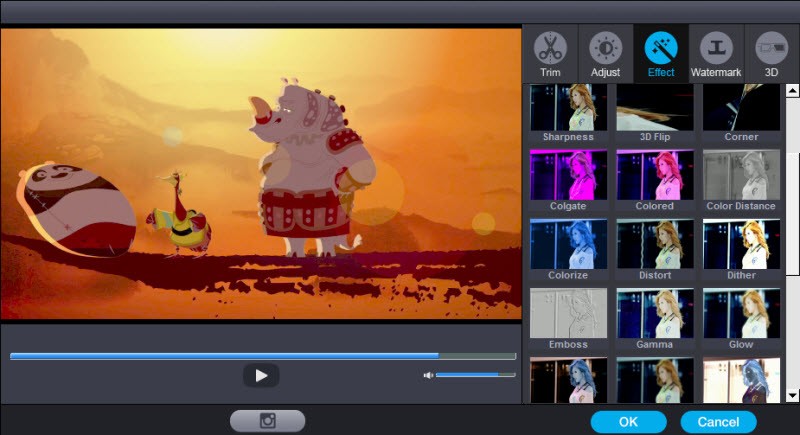Apply the Distort effect thumbnail
Viewport: 800px width, 435px height.
click(655, 244)
